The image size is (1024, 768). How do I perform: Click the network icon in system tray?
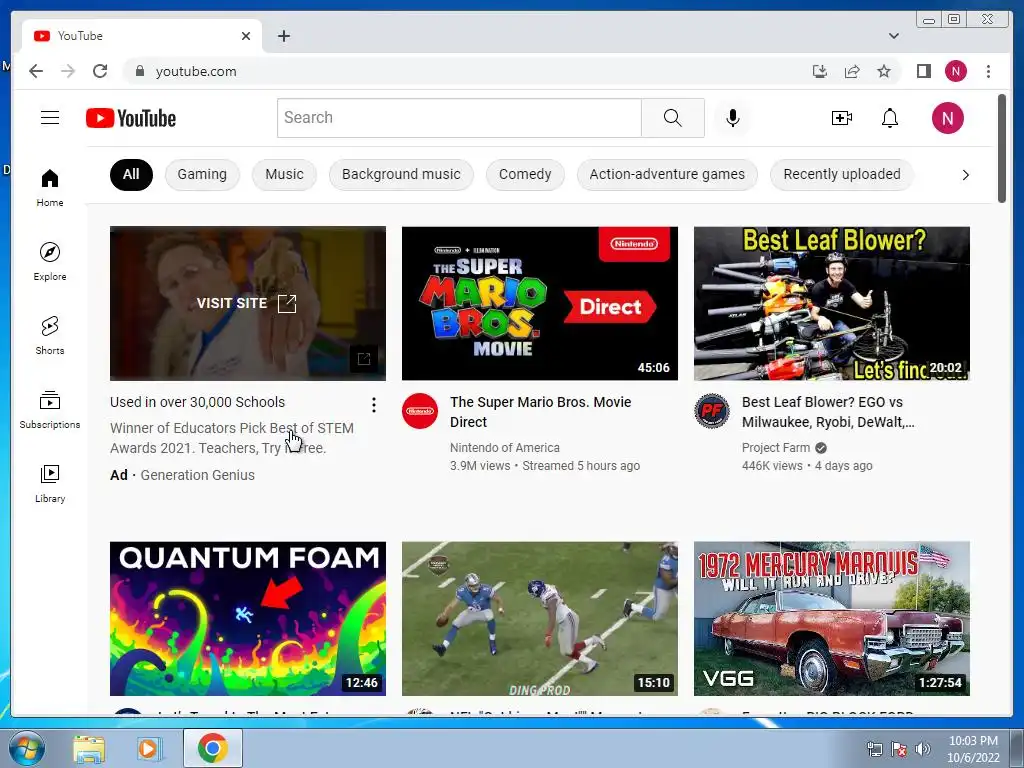coord(874,749)
